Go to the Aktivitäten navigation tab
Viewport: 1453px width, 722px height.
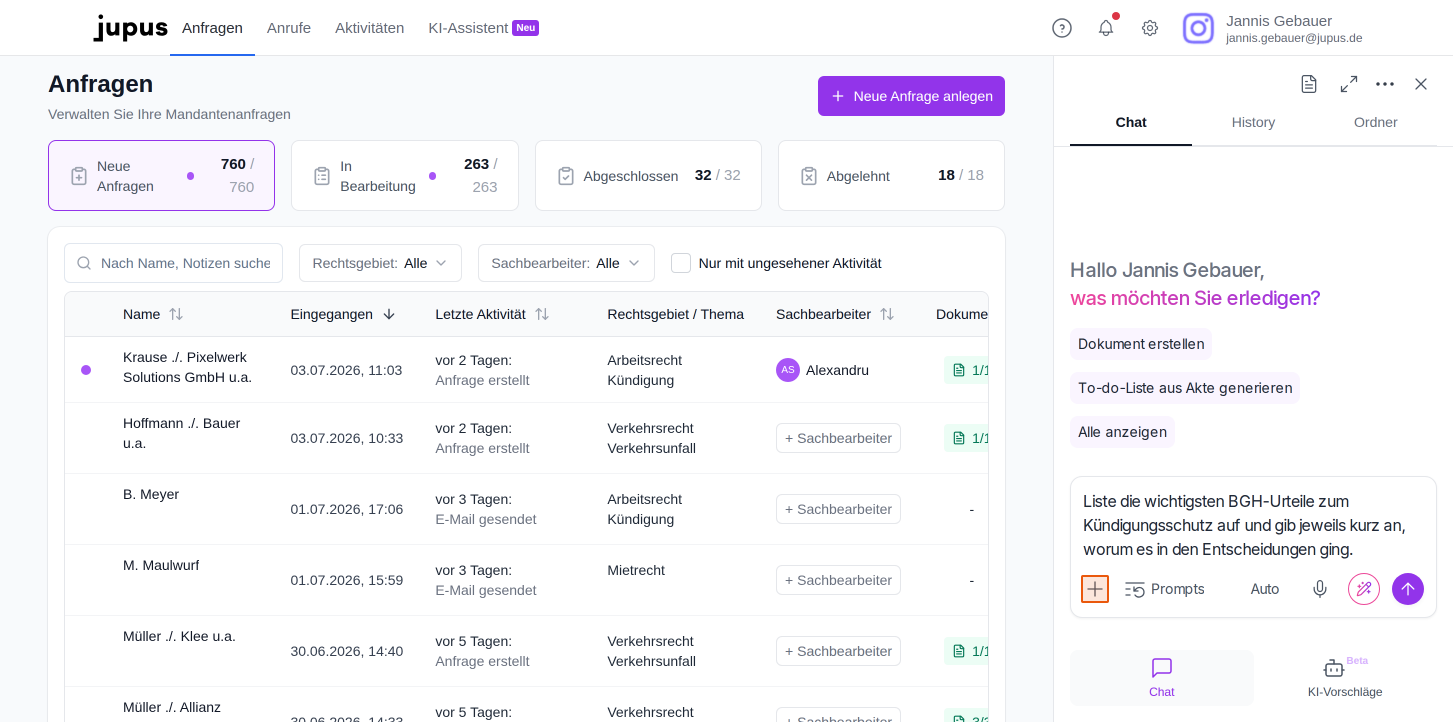coord(370,28)
